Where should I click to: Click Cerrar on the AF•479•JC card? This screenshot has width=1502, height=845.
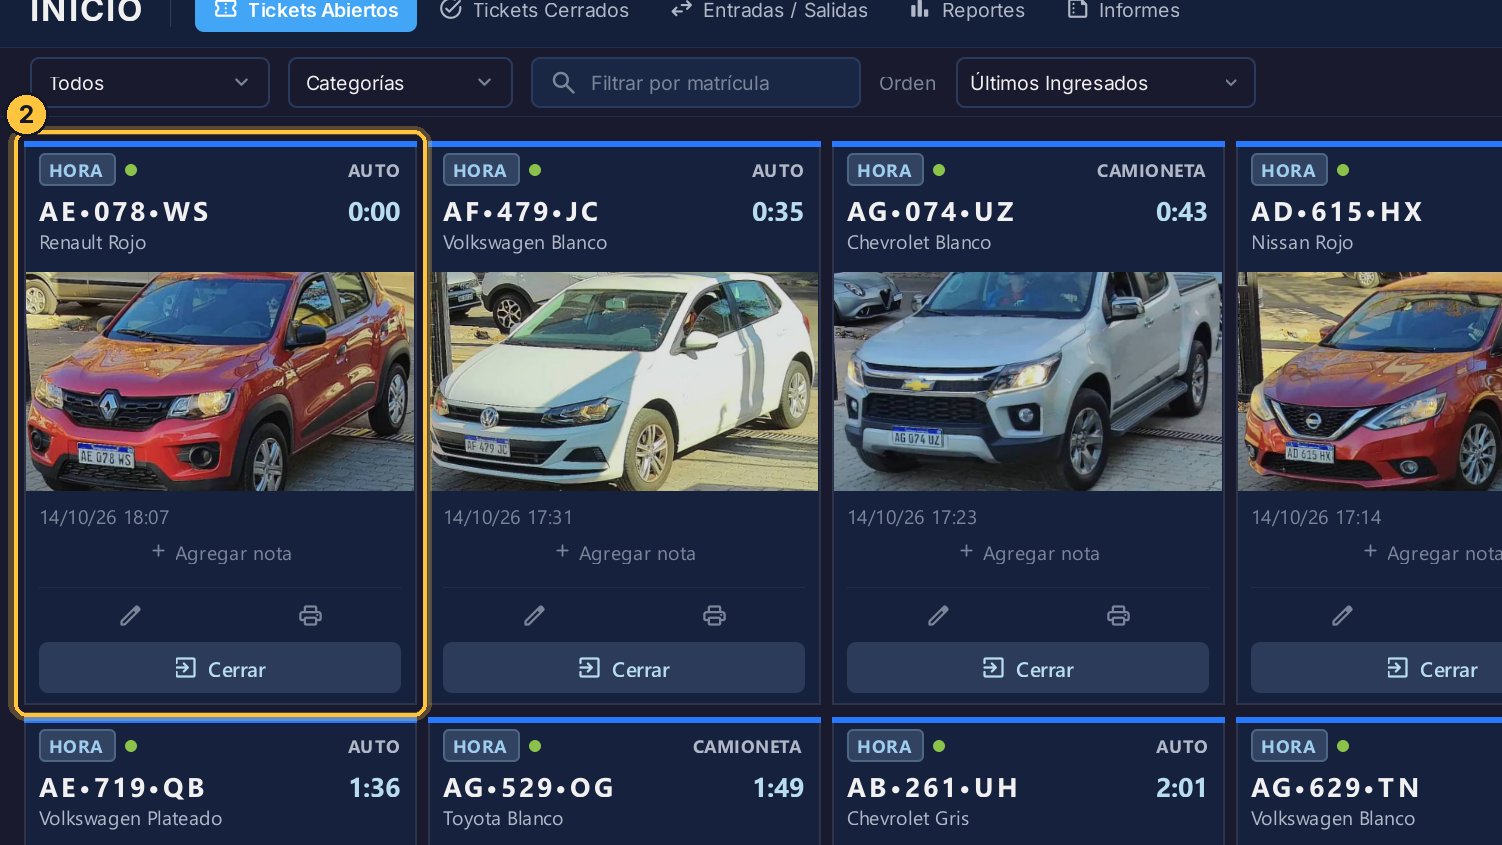pos(624,668)
